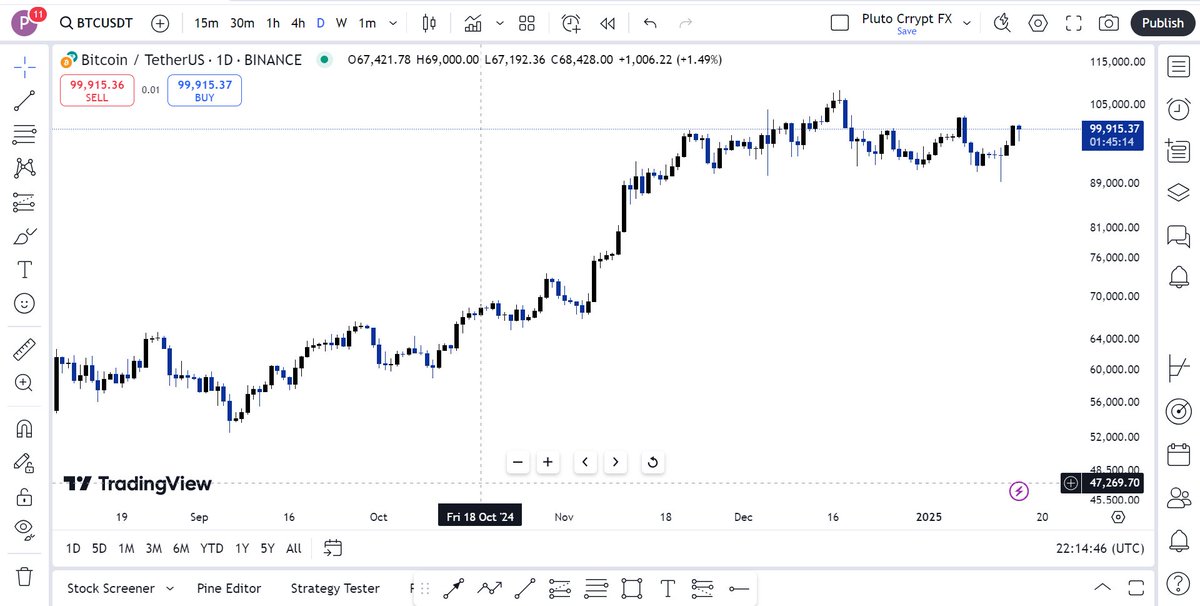1200x606 pixels.
Task: Create an alert with the clock-plus icon
Action: (571, 23)
